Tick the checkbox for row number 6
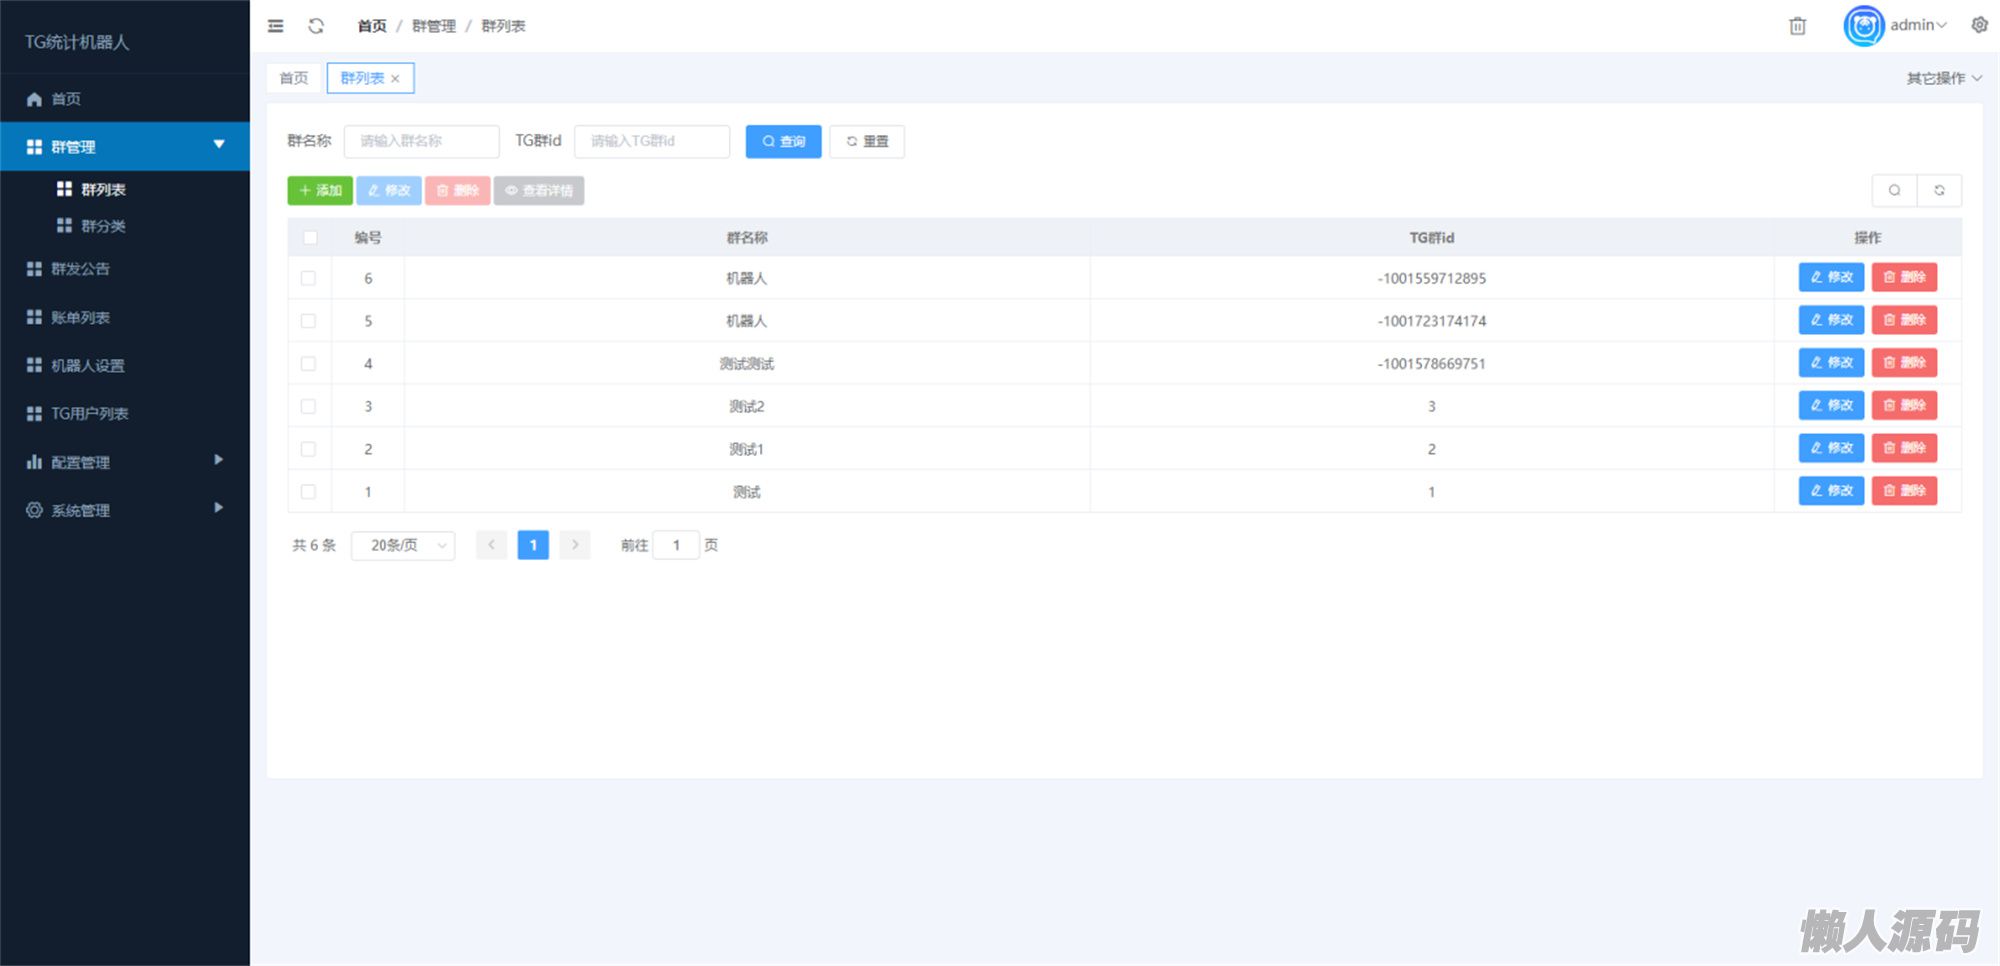 click(x=308, y=278)
